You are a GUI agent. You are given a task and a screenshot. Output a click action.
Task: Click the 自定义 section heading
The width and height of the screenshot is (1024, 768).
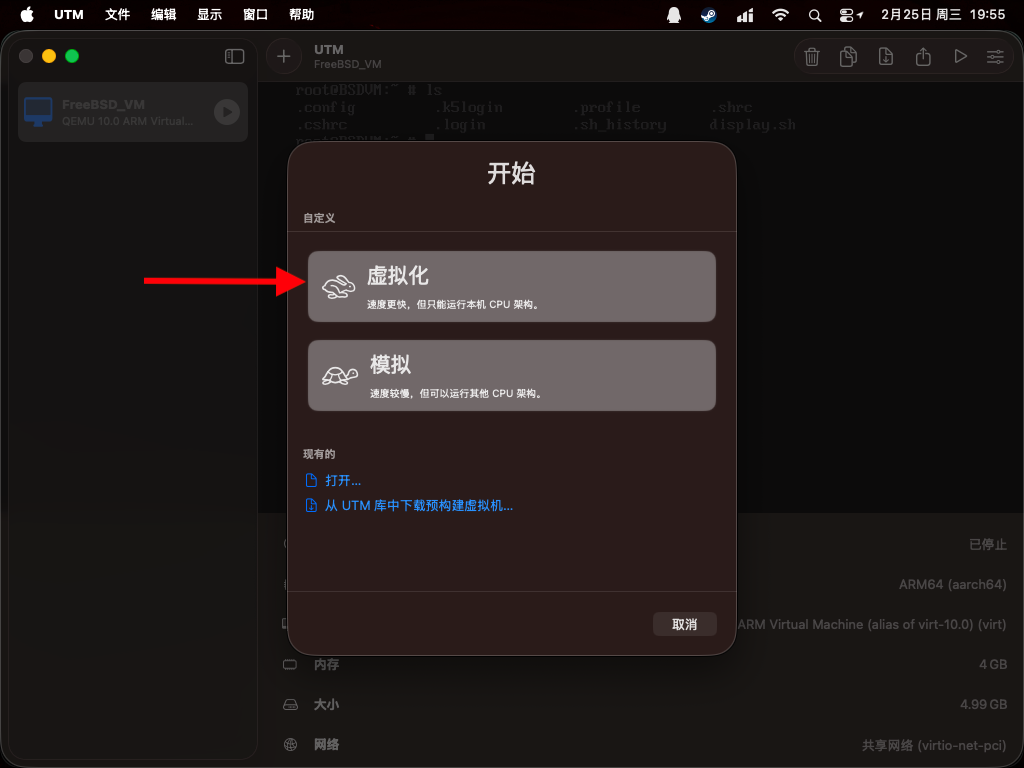pos(319,218)
